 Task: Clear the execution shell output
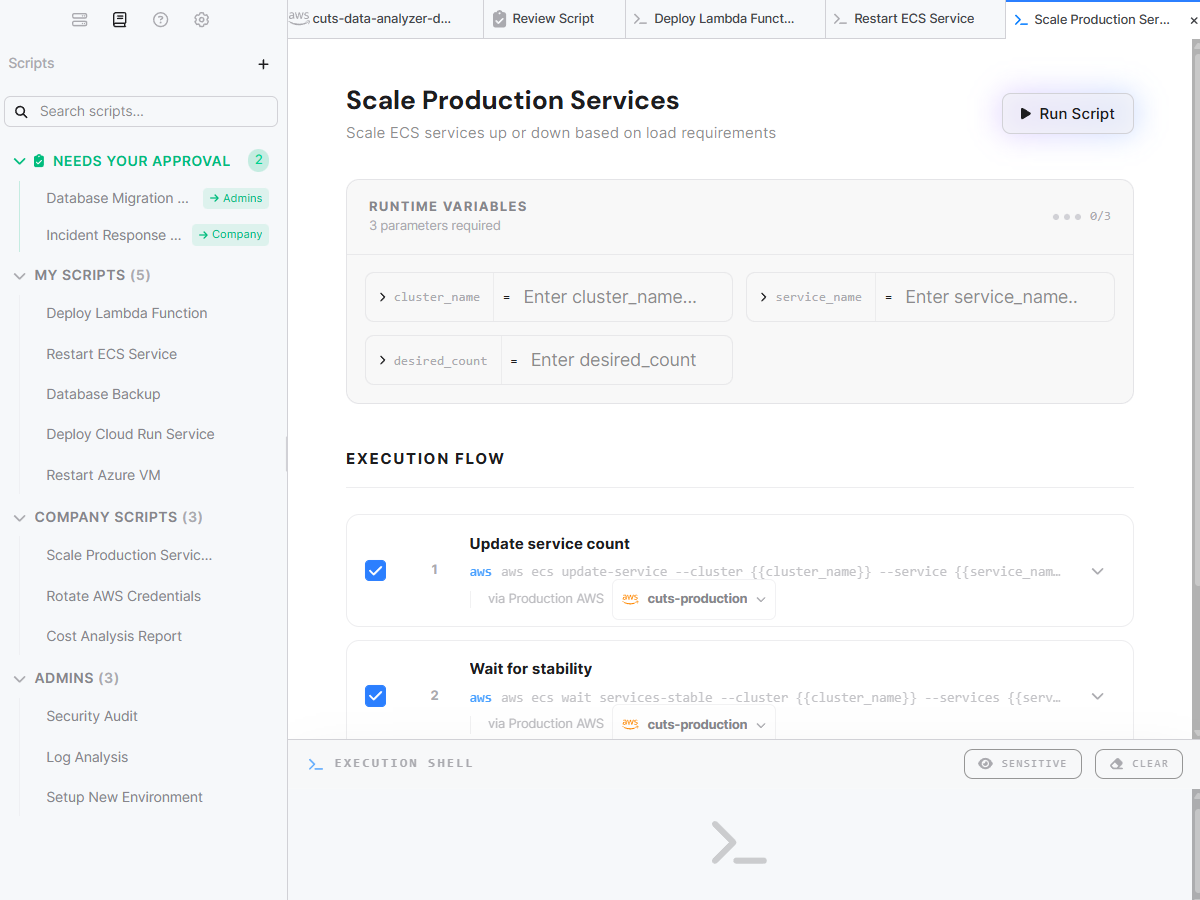coord(1139,764)
